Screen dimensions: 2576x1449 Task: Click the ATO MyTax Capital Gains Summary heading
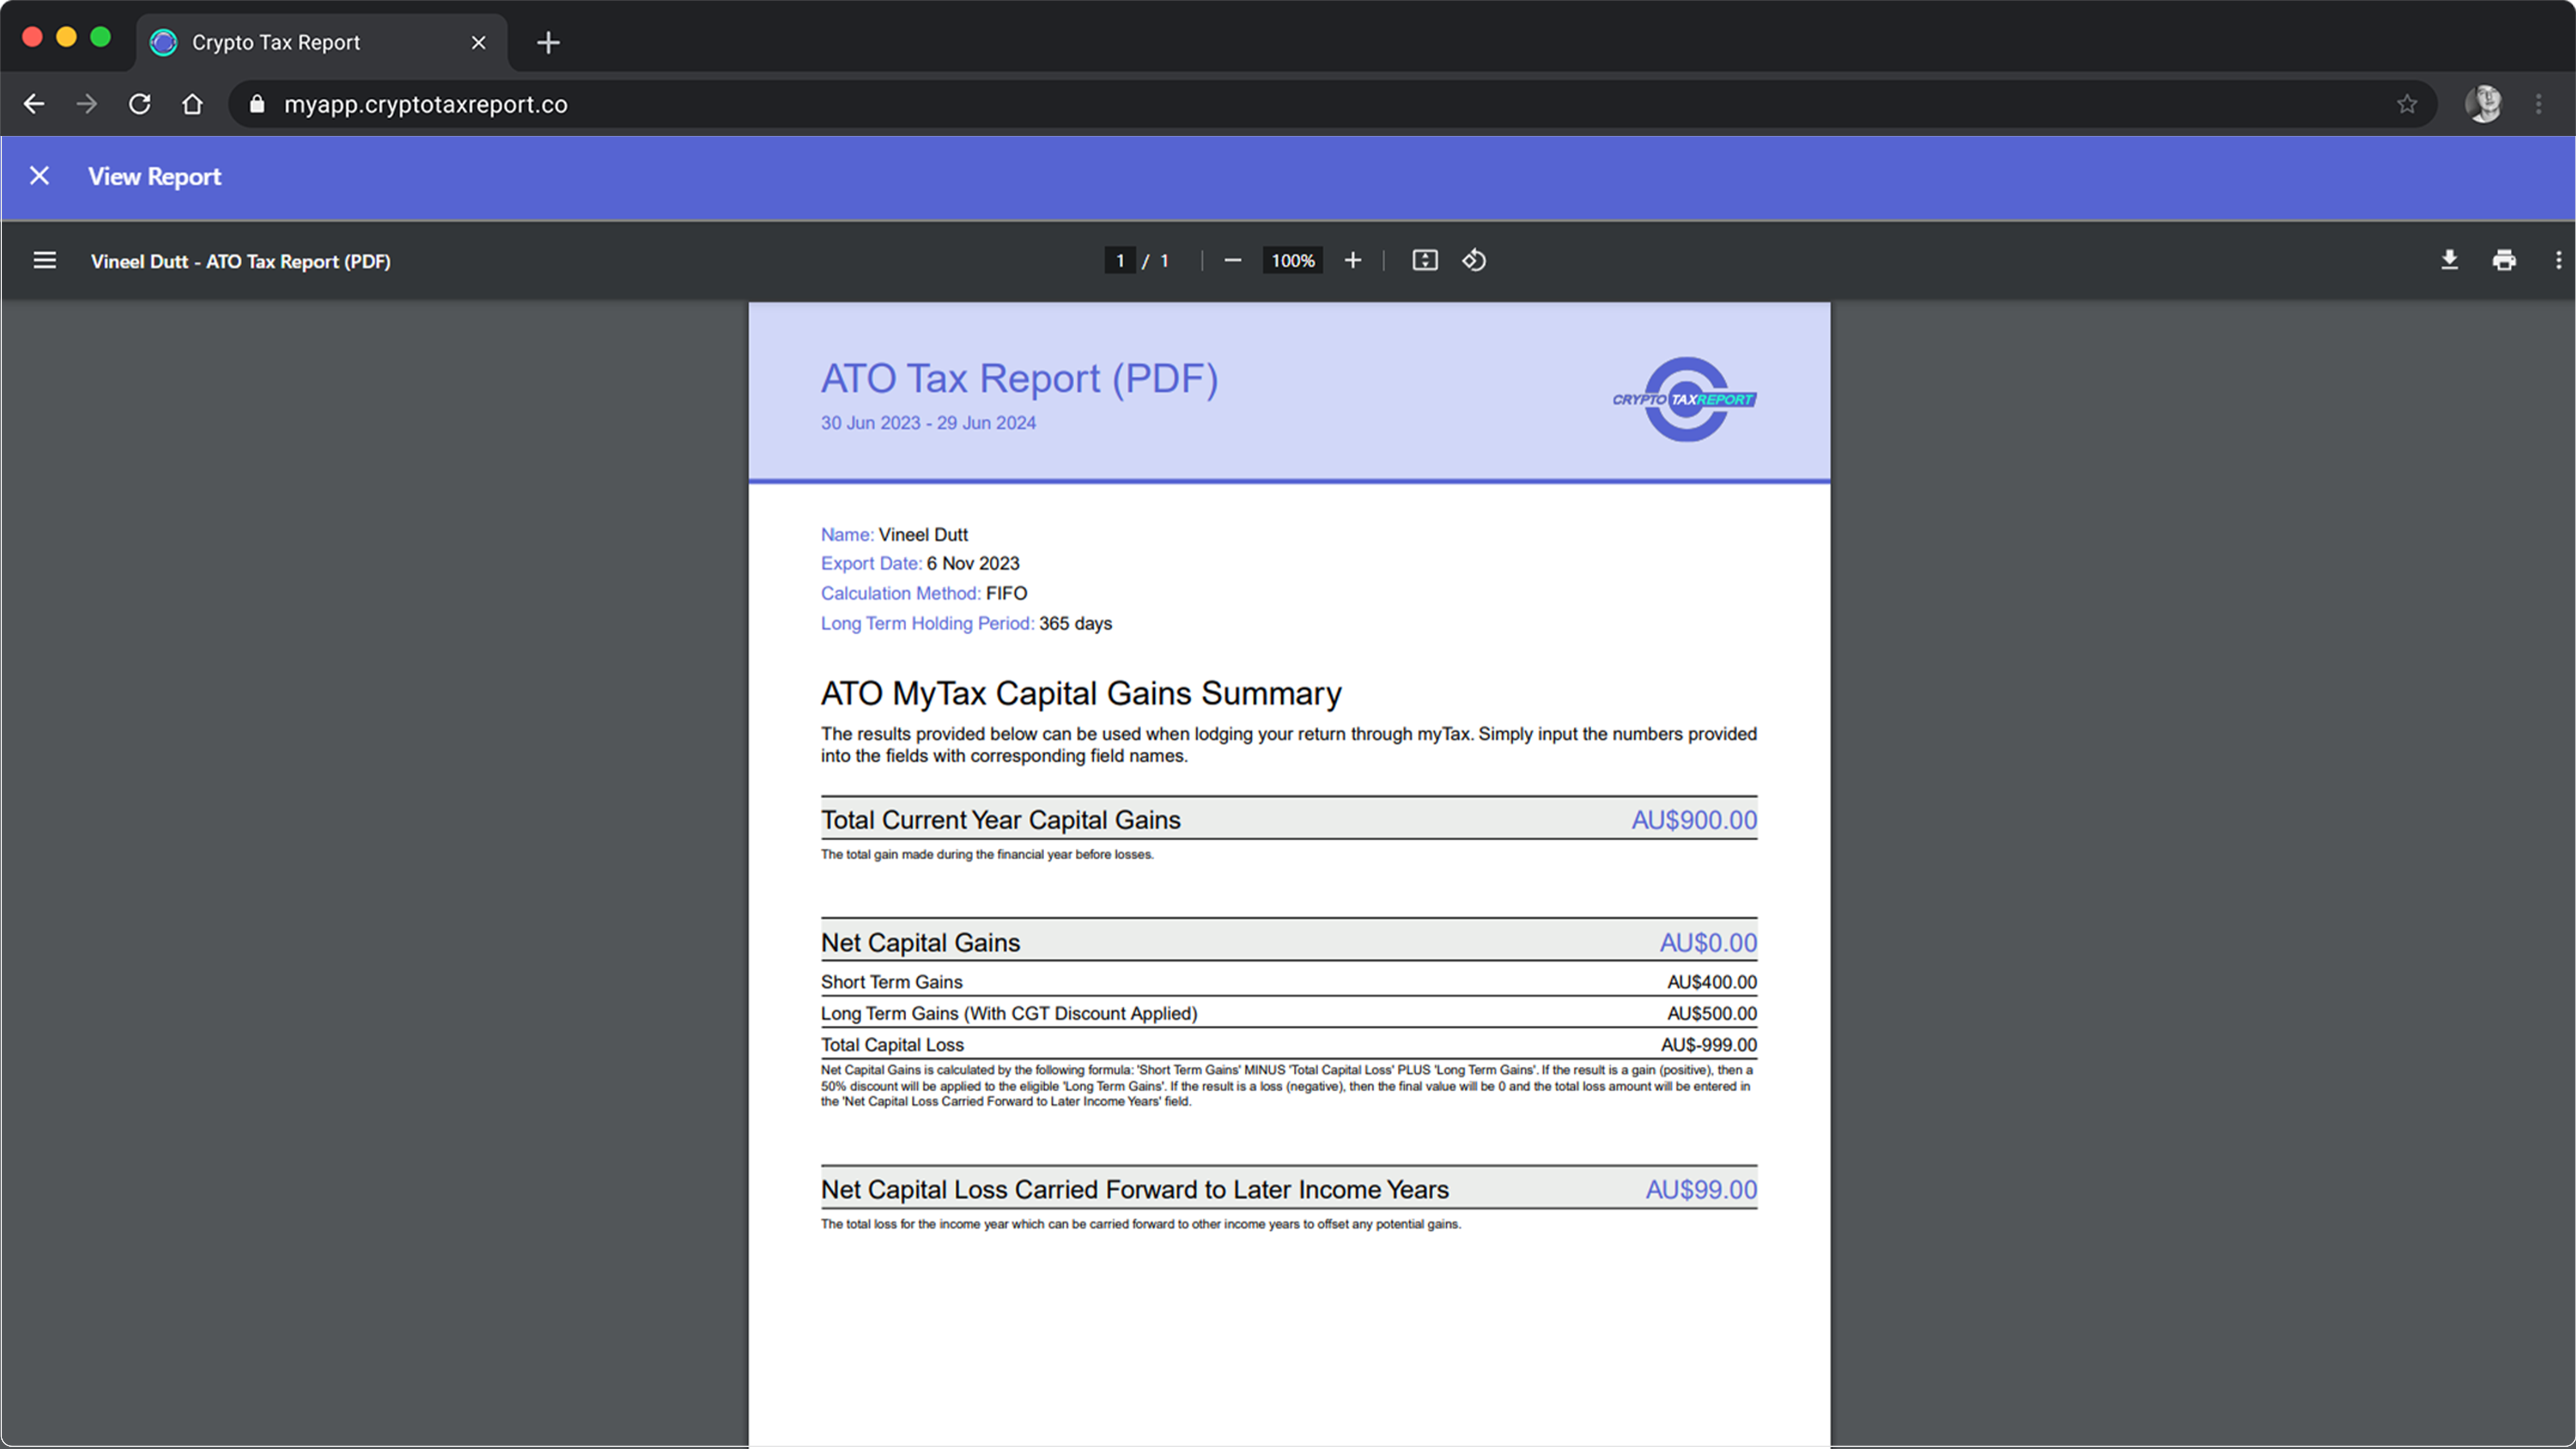1081,693
